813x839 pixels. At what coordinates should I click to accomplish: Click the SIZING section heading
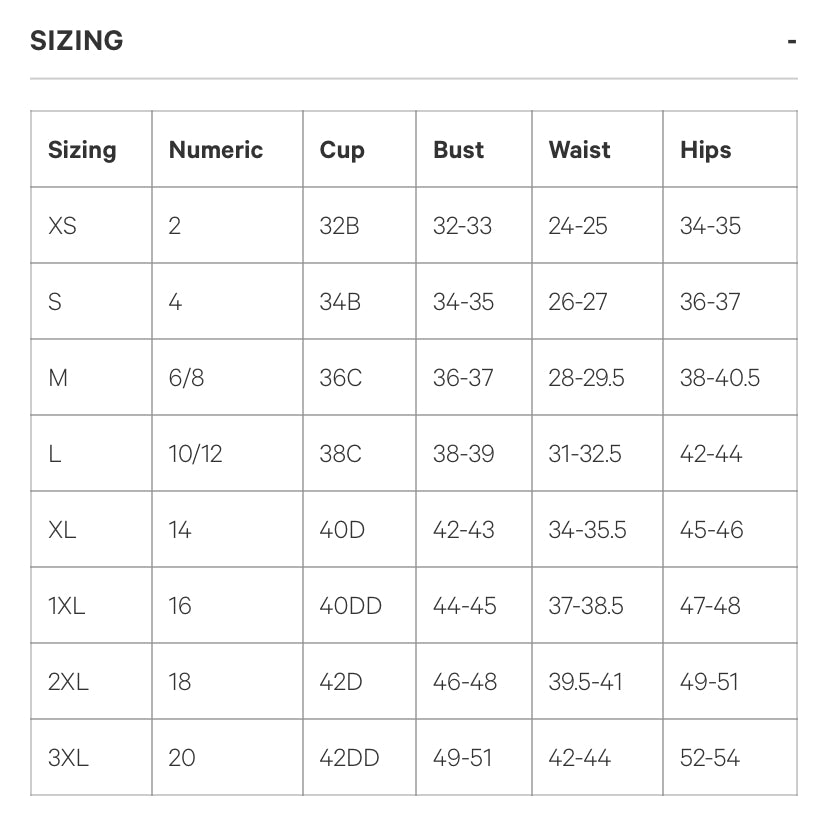77,41
